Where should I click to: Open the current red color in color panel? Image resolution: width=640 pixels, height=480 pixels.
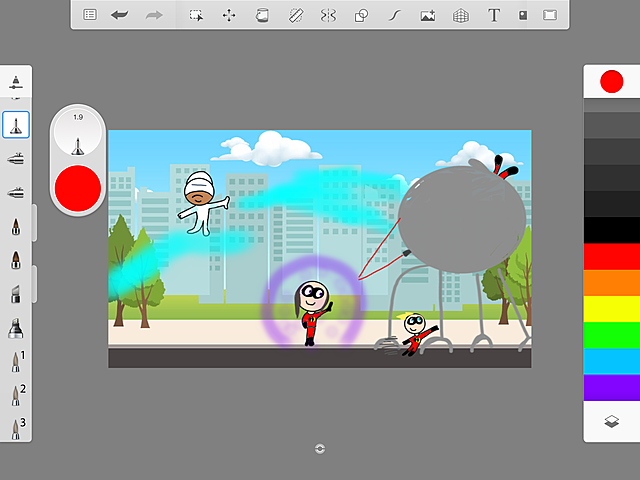[x=611, y=81]
